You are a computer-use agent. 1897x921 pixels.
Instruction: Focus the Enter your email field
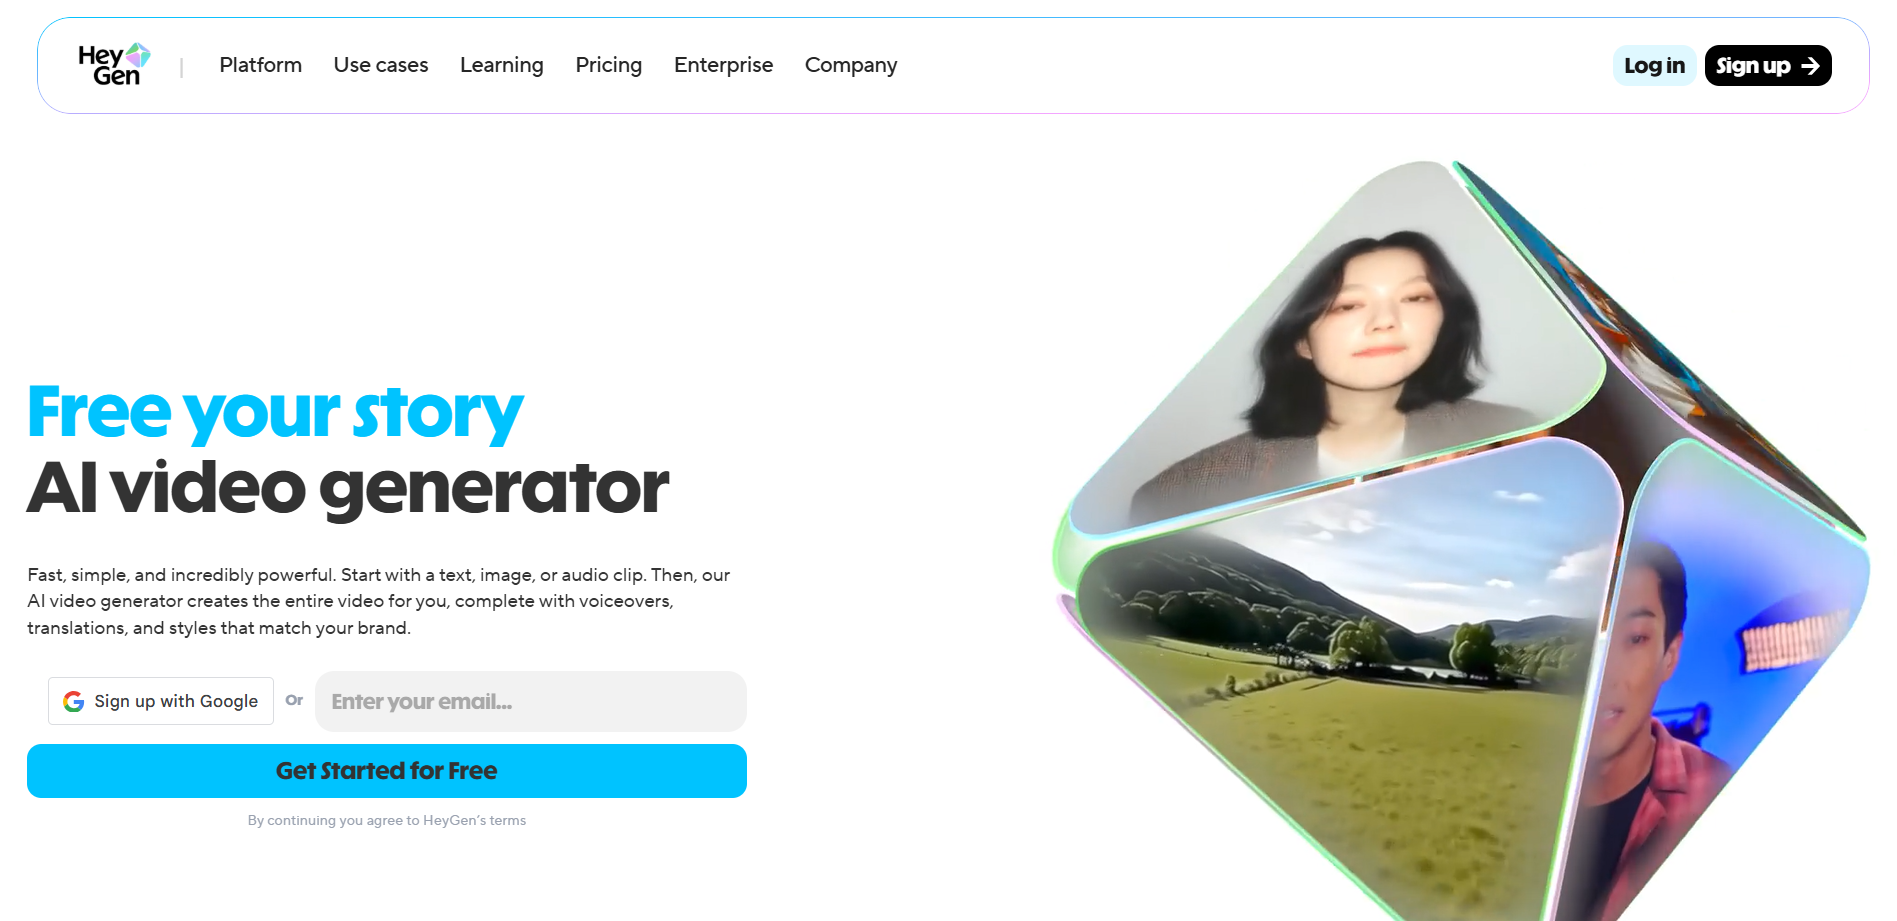tap(531, 701)
